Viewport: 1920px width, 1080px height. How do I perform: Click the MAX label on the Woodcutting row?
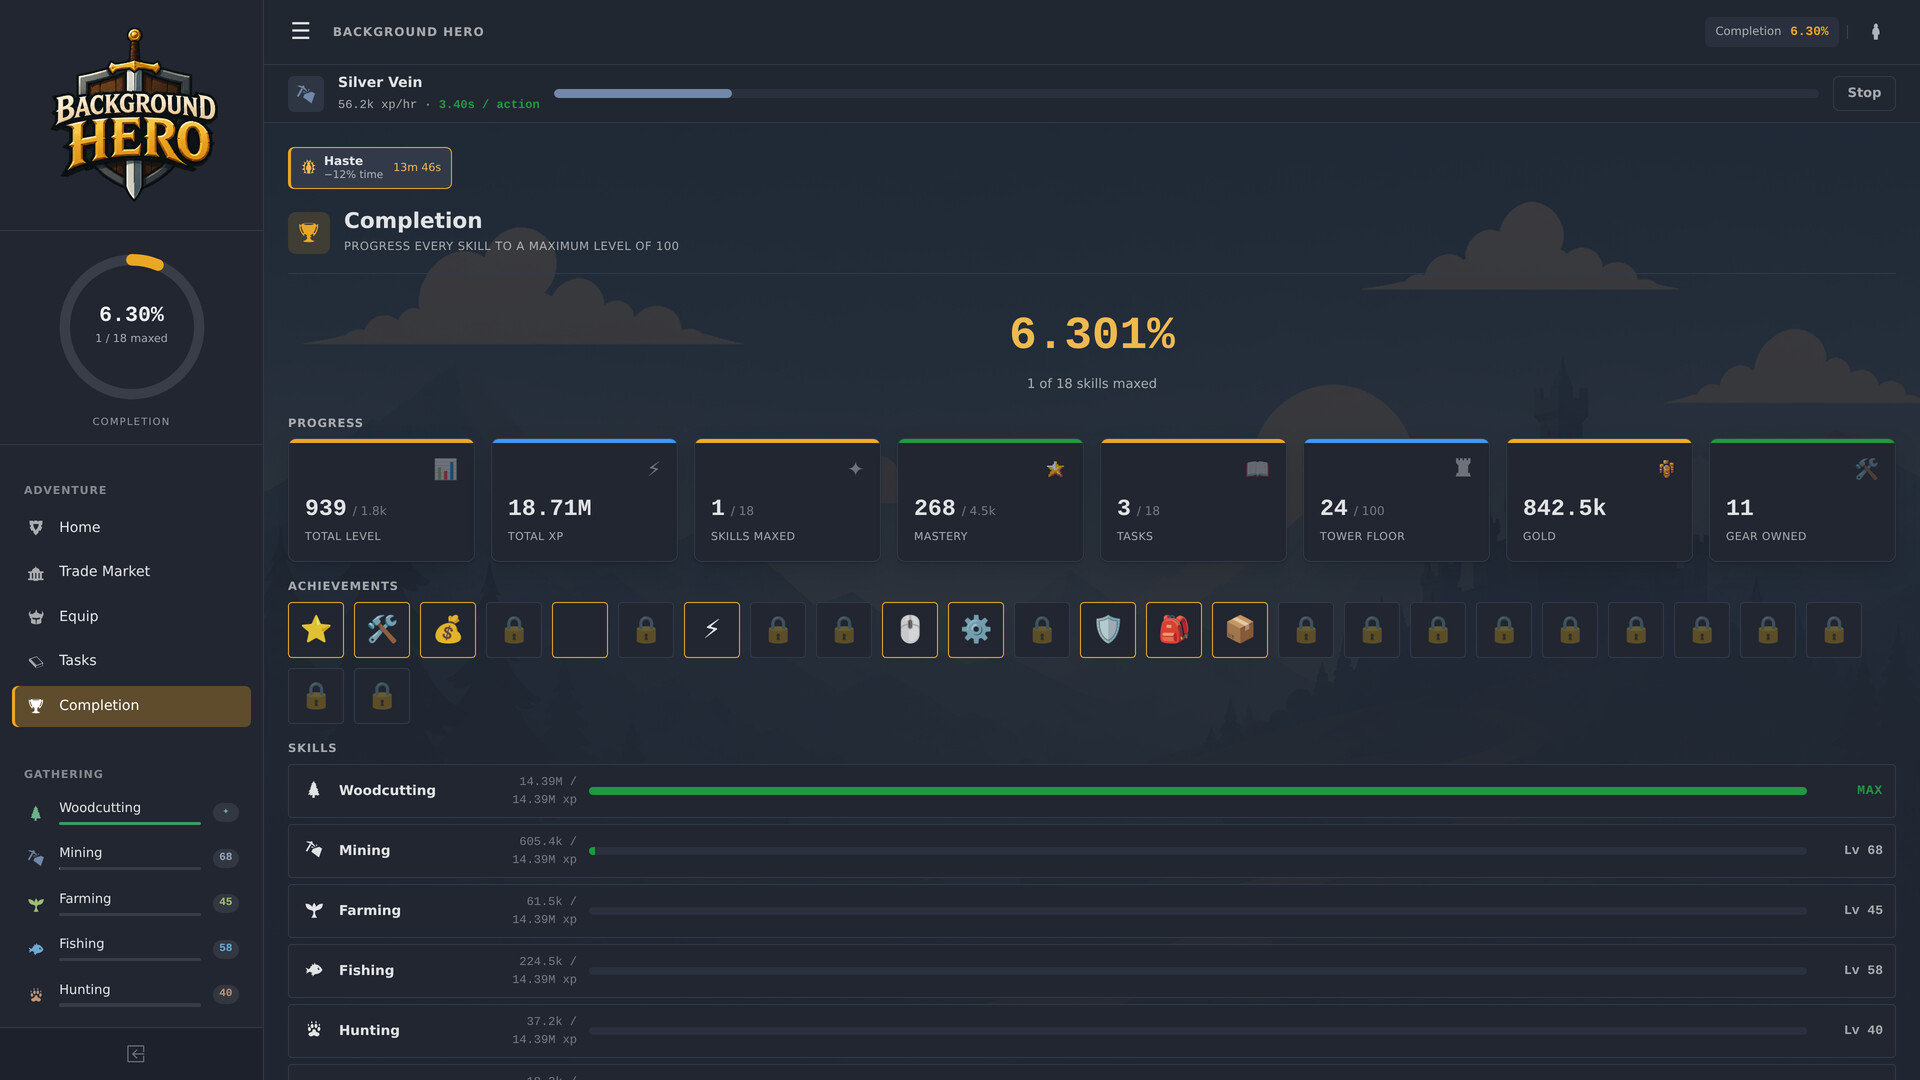click(1869, 790)
